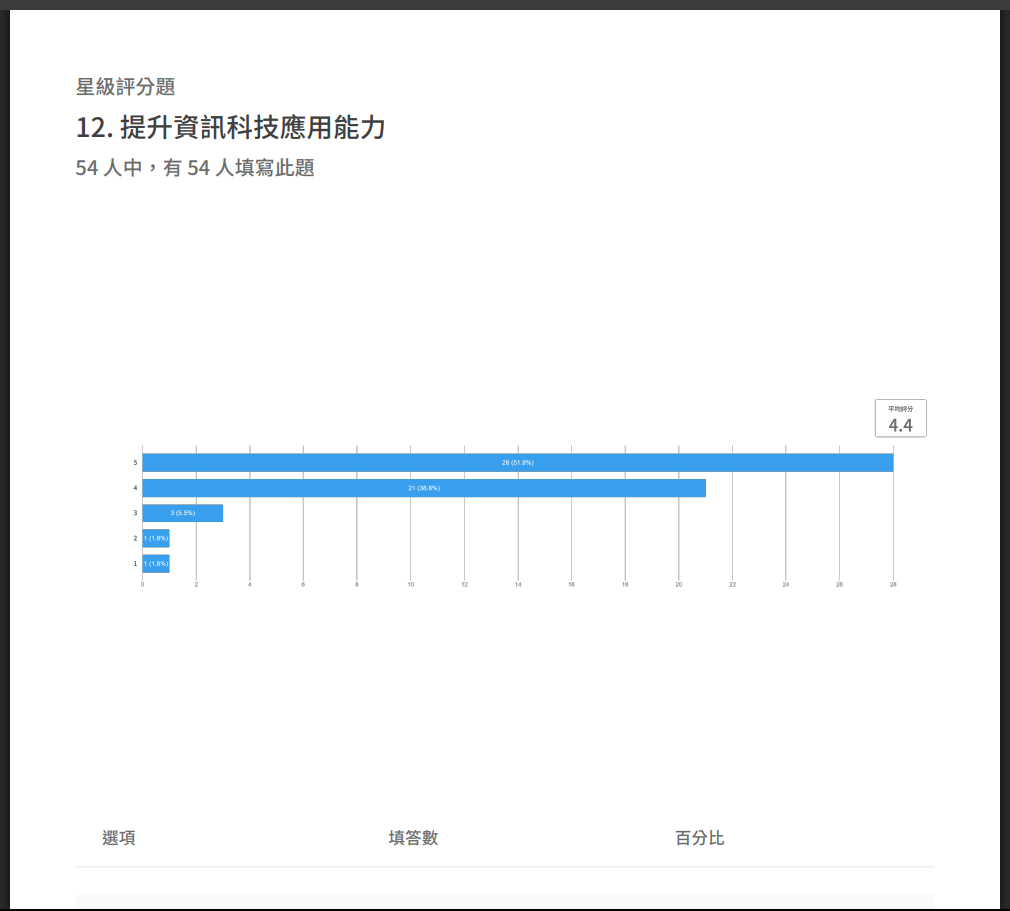This screenshot has width=1010, height=911.
Task: Click the x-axis tick label 14
Action: point(518,584)
